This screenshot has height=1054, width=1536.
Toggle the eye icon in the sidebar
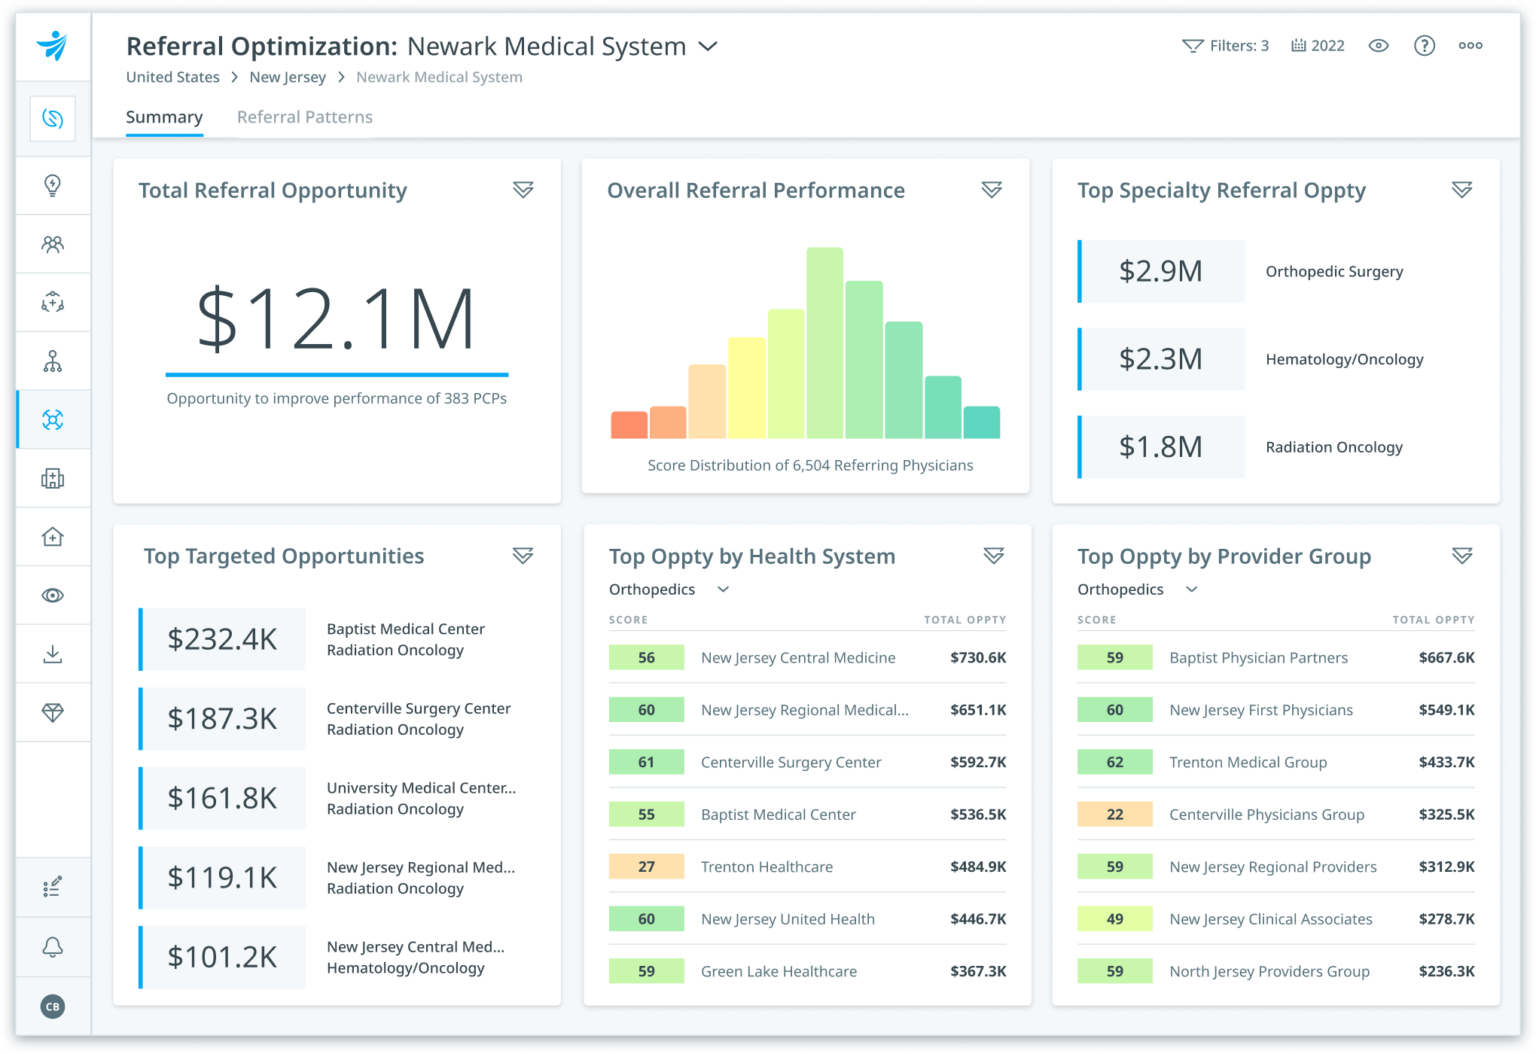pyautogui.click(x=53, y=595)
